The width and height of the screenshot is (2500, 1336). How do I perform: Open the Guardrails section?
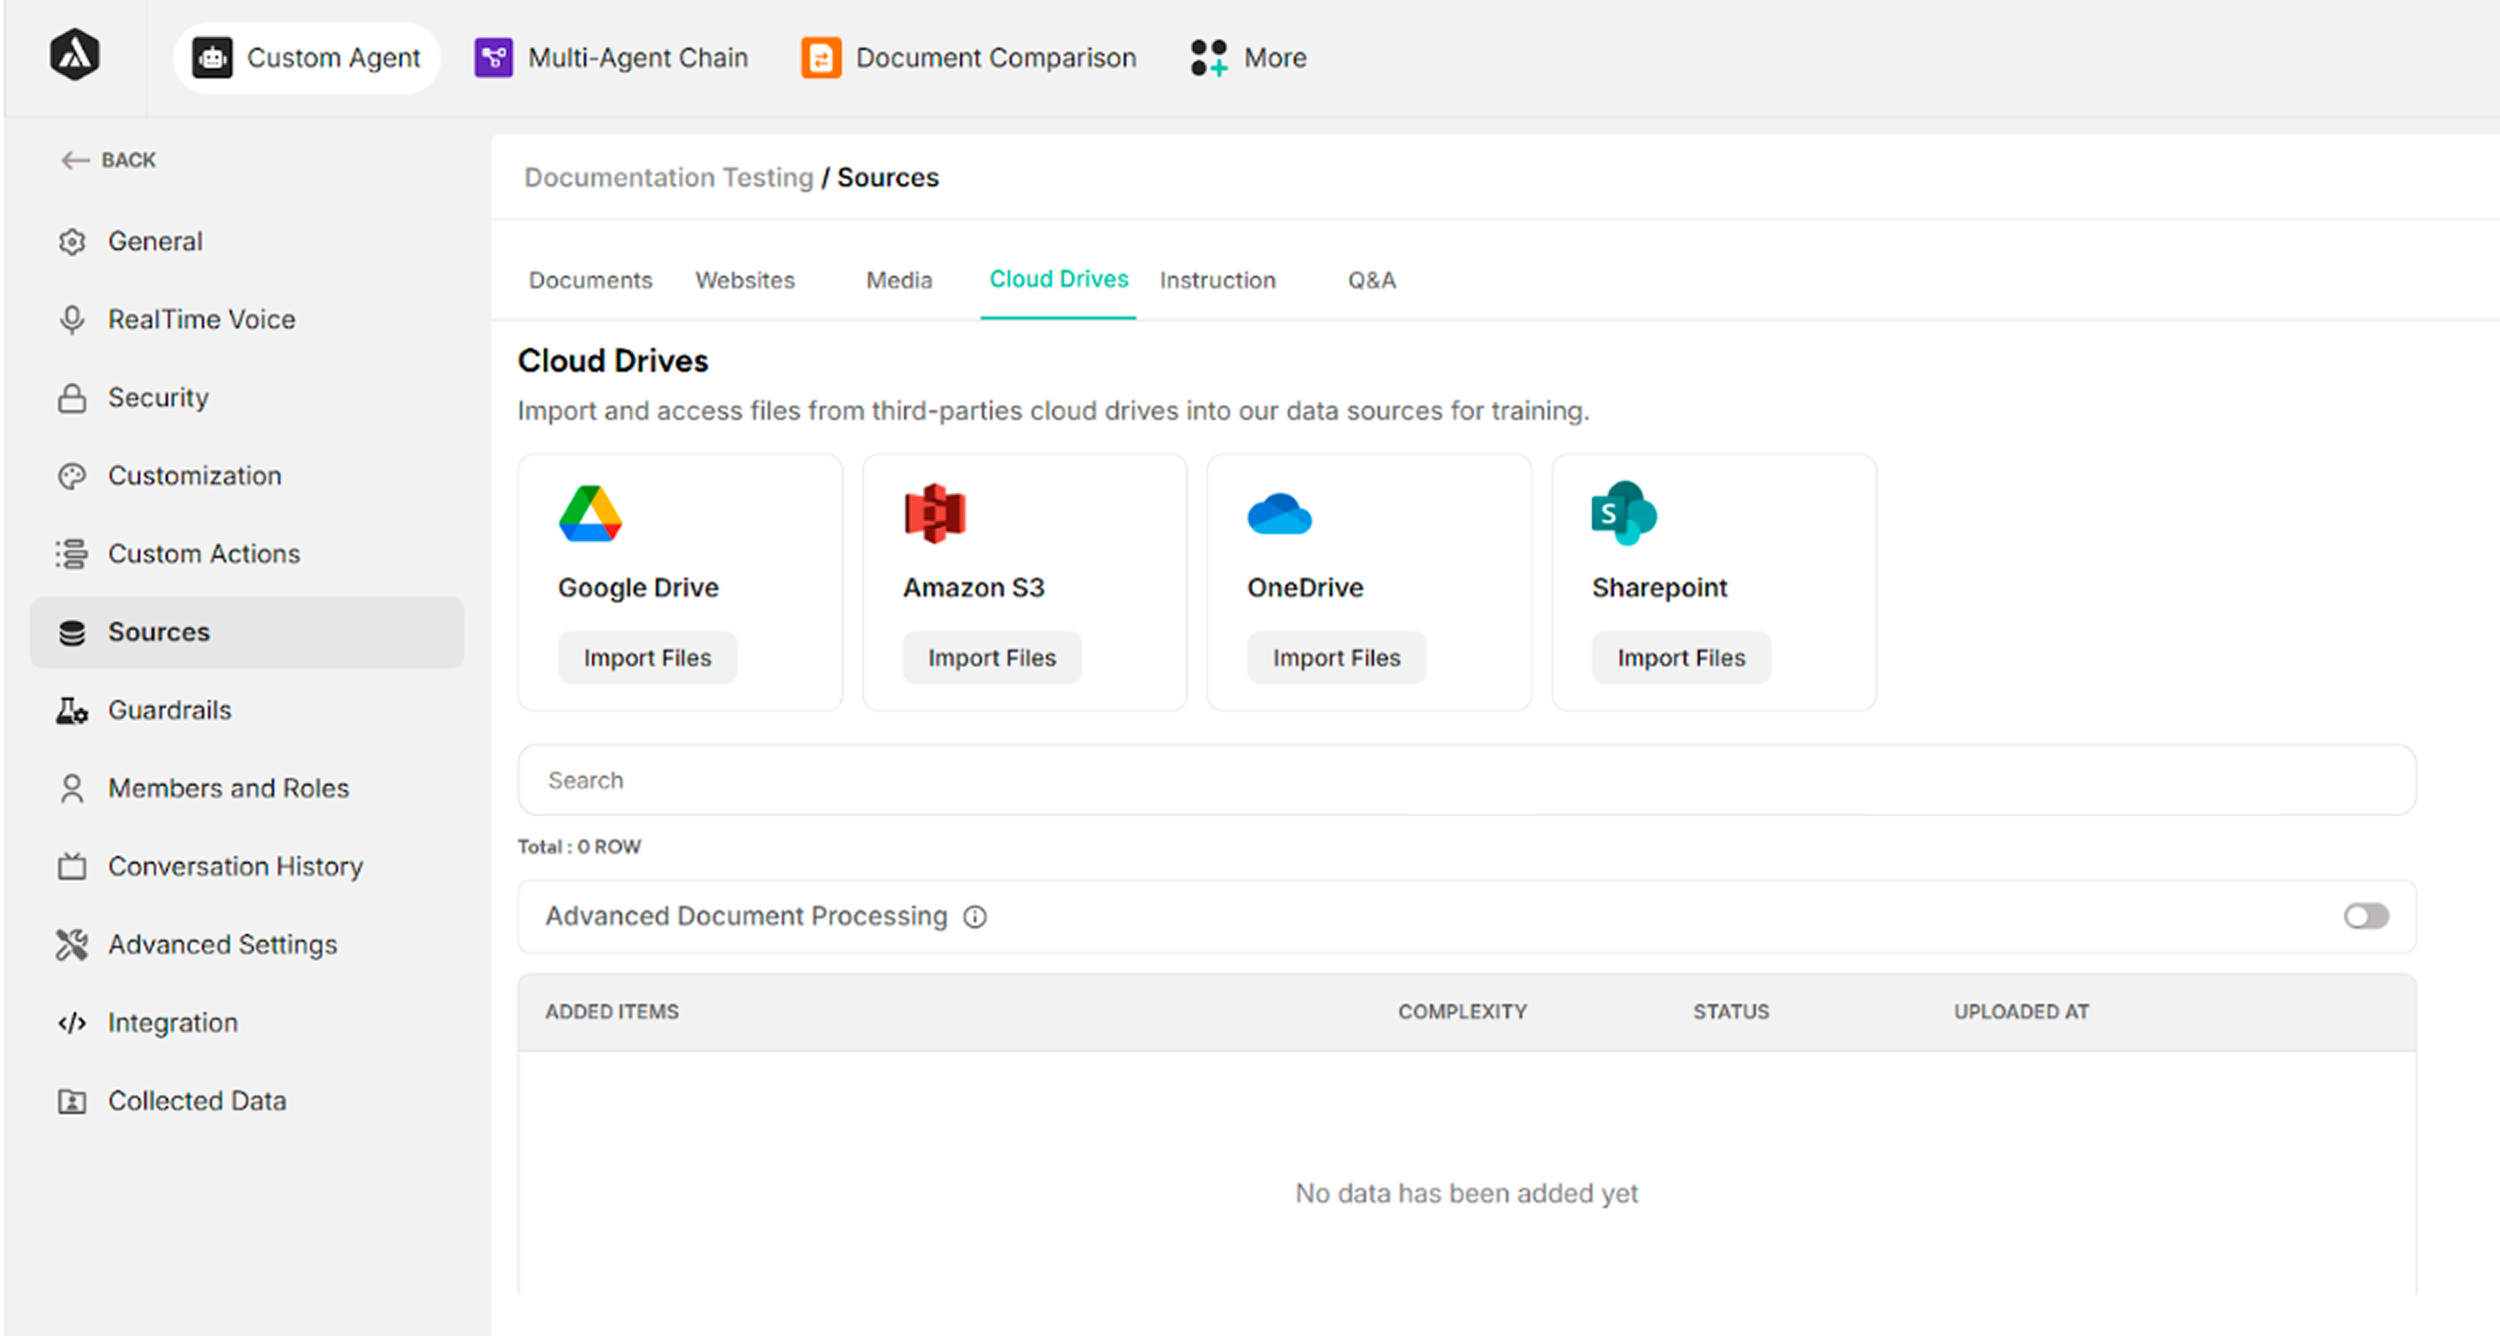[x=169, y=710]
